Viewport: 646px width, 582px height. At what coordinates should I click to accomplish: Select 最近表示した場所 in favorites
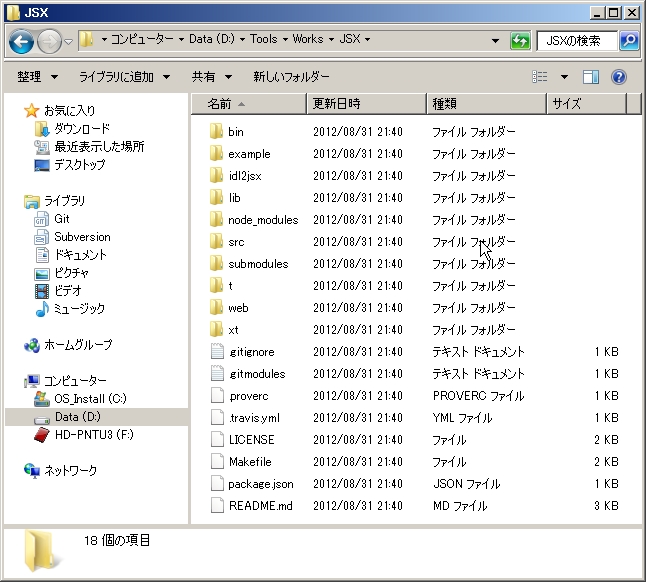[99, 147]
